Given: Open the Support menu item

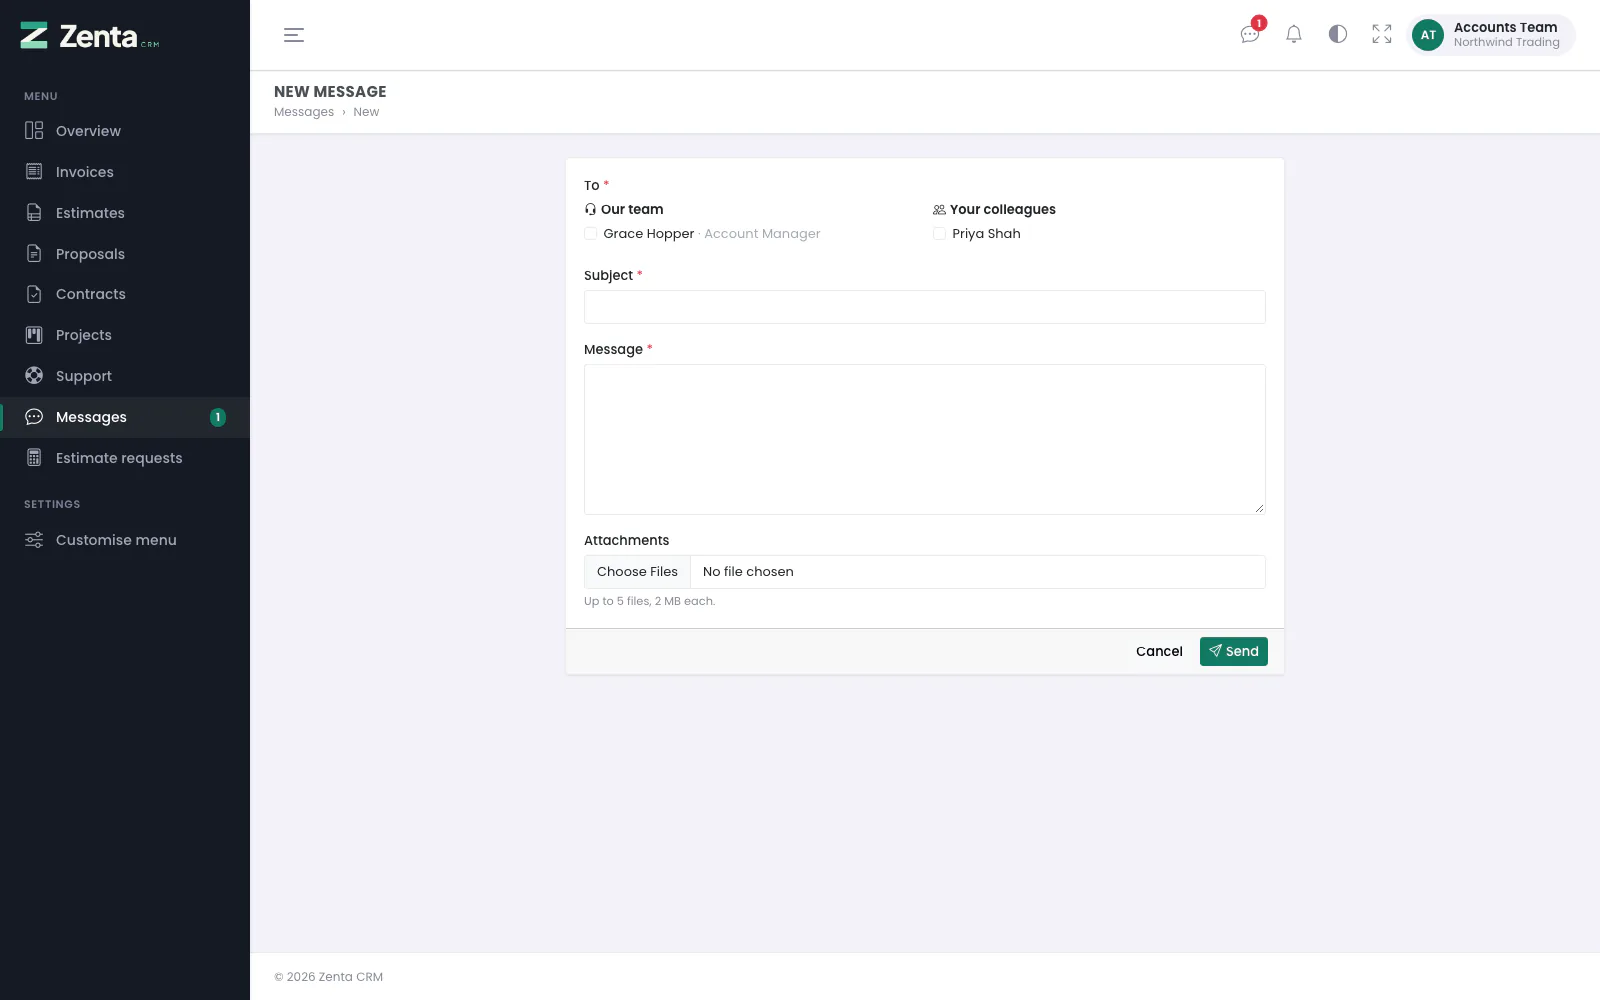Looking at the screenshot, I should click(x=125, y=376).
